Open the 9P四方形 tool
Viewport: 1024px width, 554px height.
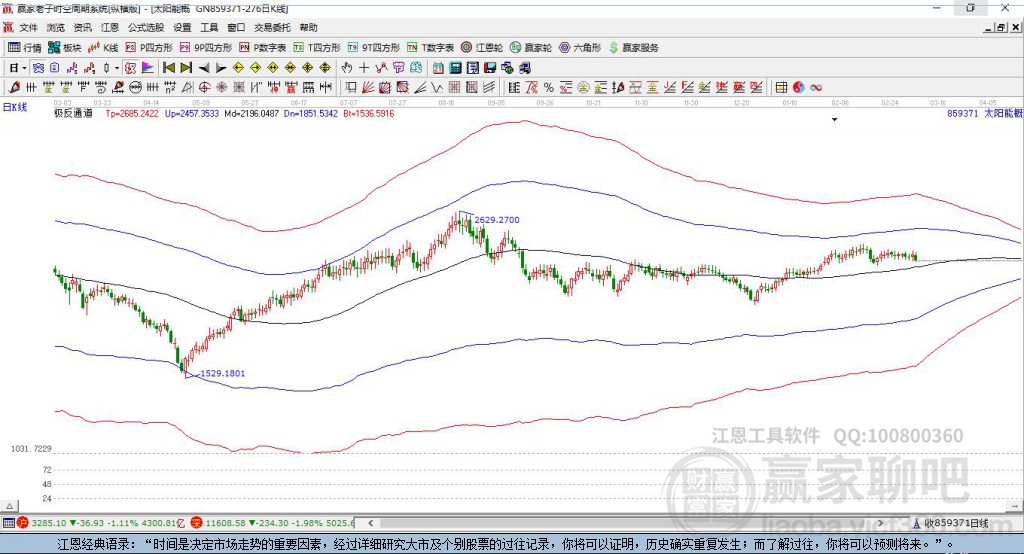coord(206,48)
